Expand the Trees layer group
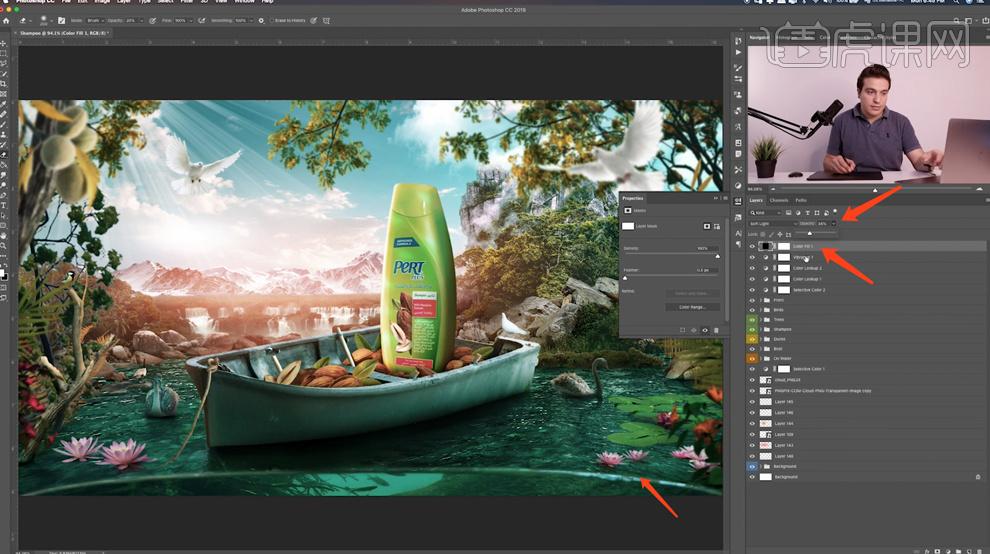990x554 pixels. click(761, 320)
